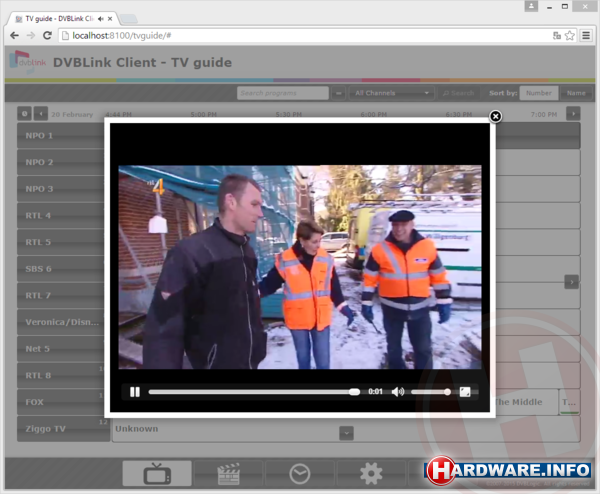Screen dimensions: 600x494
Task: Click right arrow at guide's edge
Action: tap(572, 282)
